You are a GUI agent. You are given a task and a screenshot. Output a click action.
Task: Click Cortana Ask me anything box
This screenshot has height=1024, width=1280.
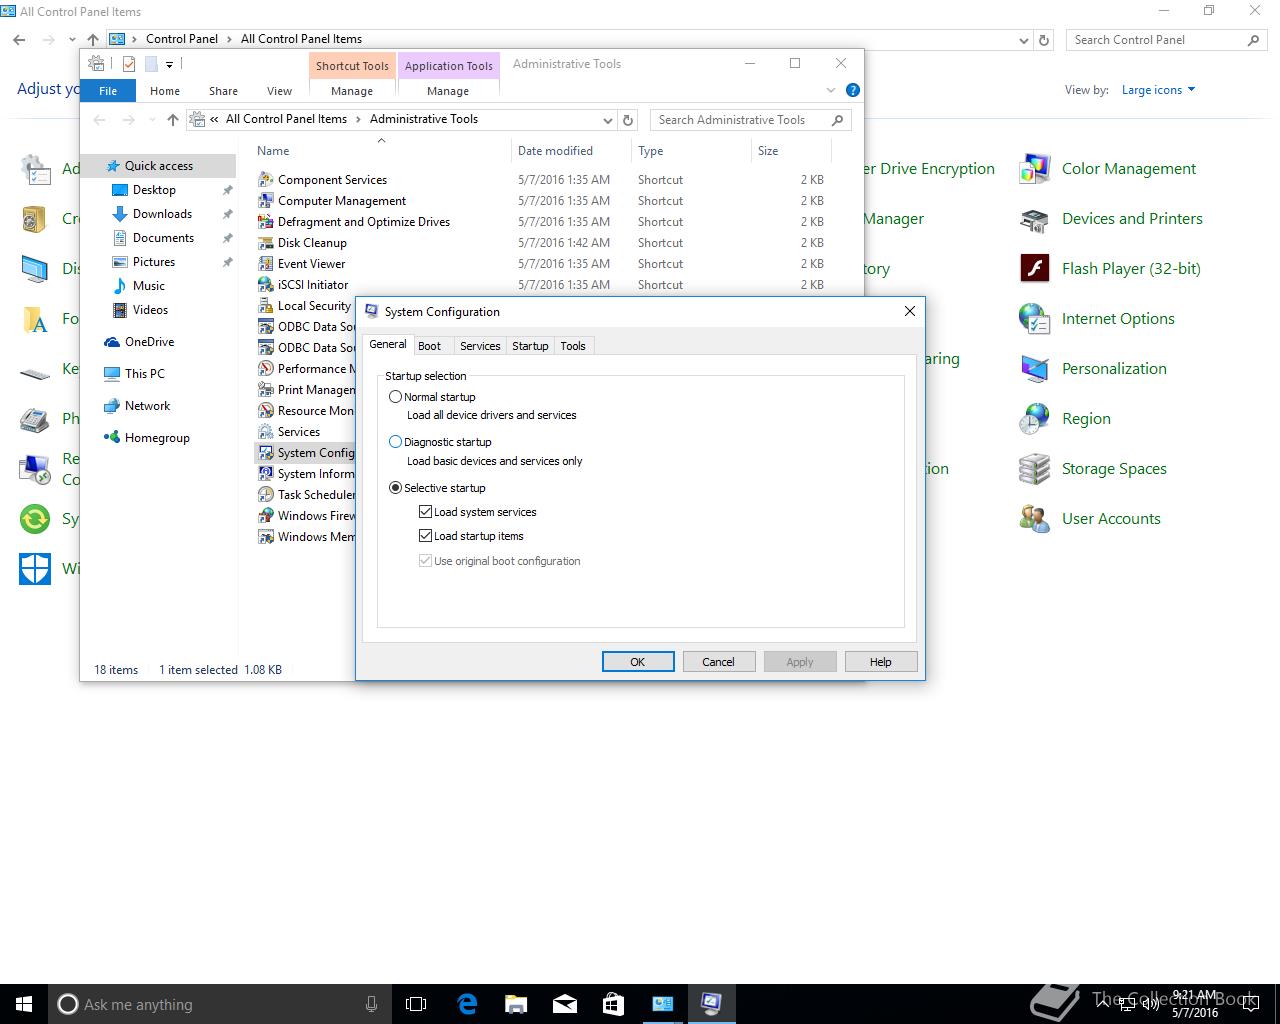220,1004
